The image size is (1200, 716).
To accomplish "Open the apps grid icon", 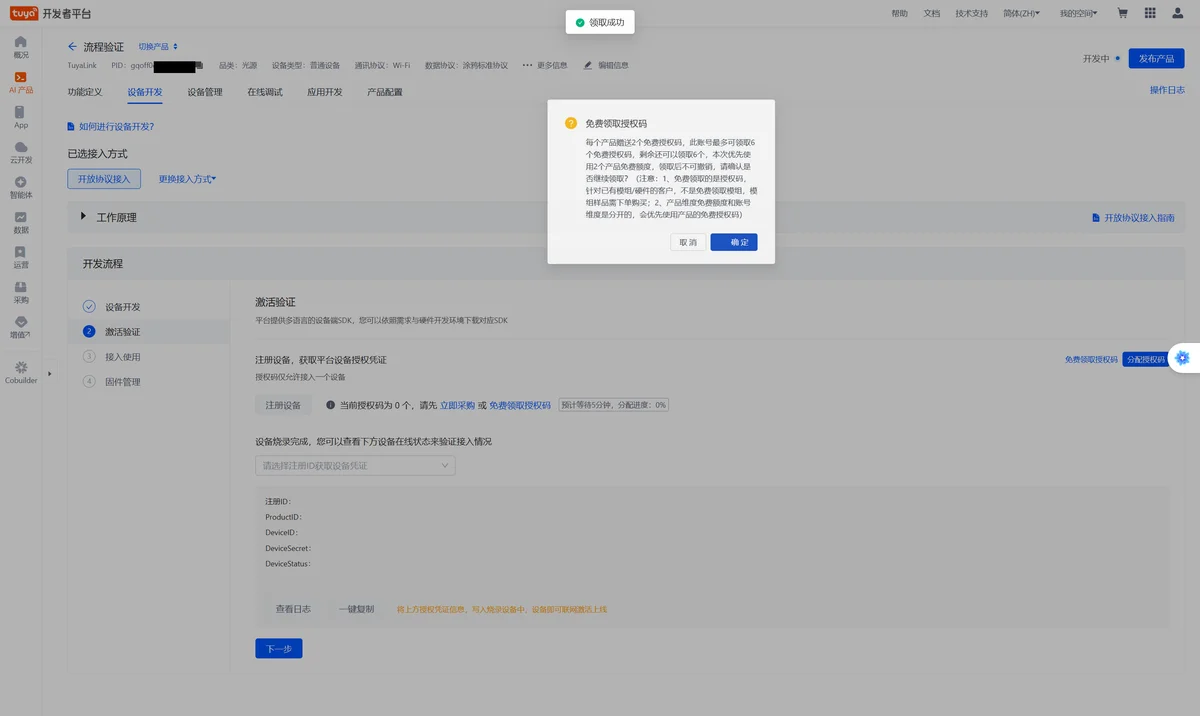I will (x=1150, y=13).
